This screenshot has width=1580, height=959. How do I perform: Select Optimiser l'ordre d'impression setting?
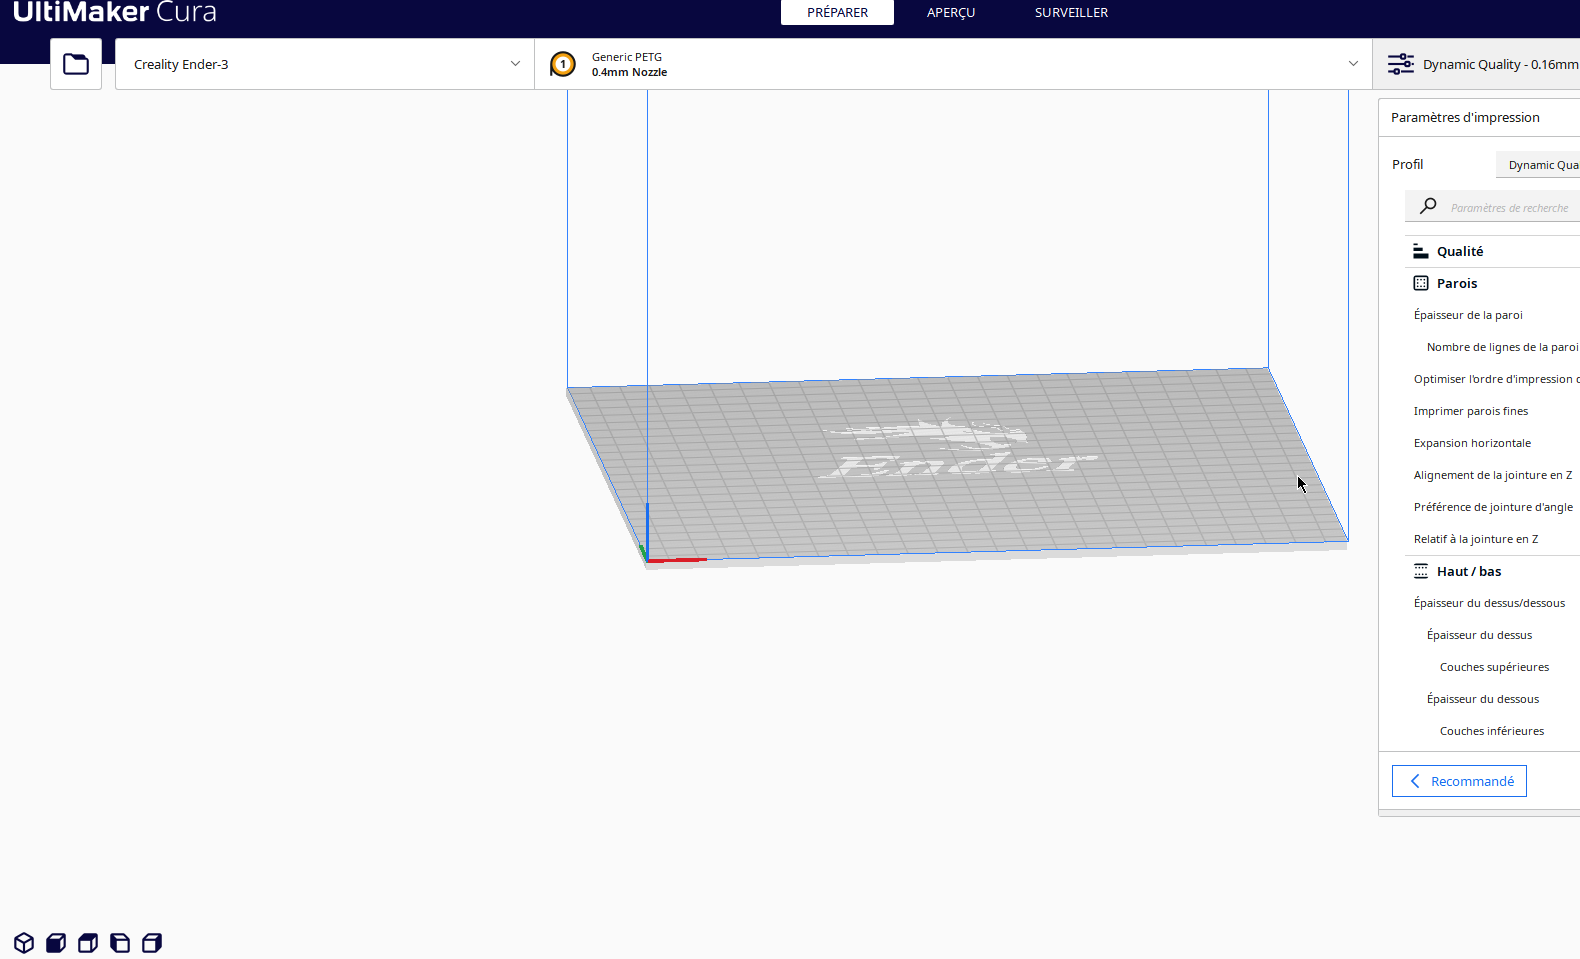(x=1496, y=379)
